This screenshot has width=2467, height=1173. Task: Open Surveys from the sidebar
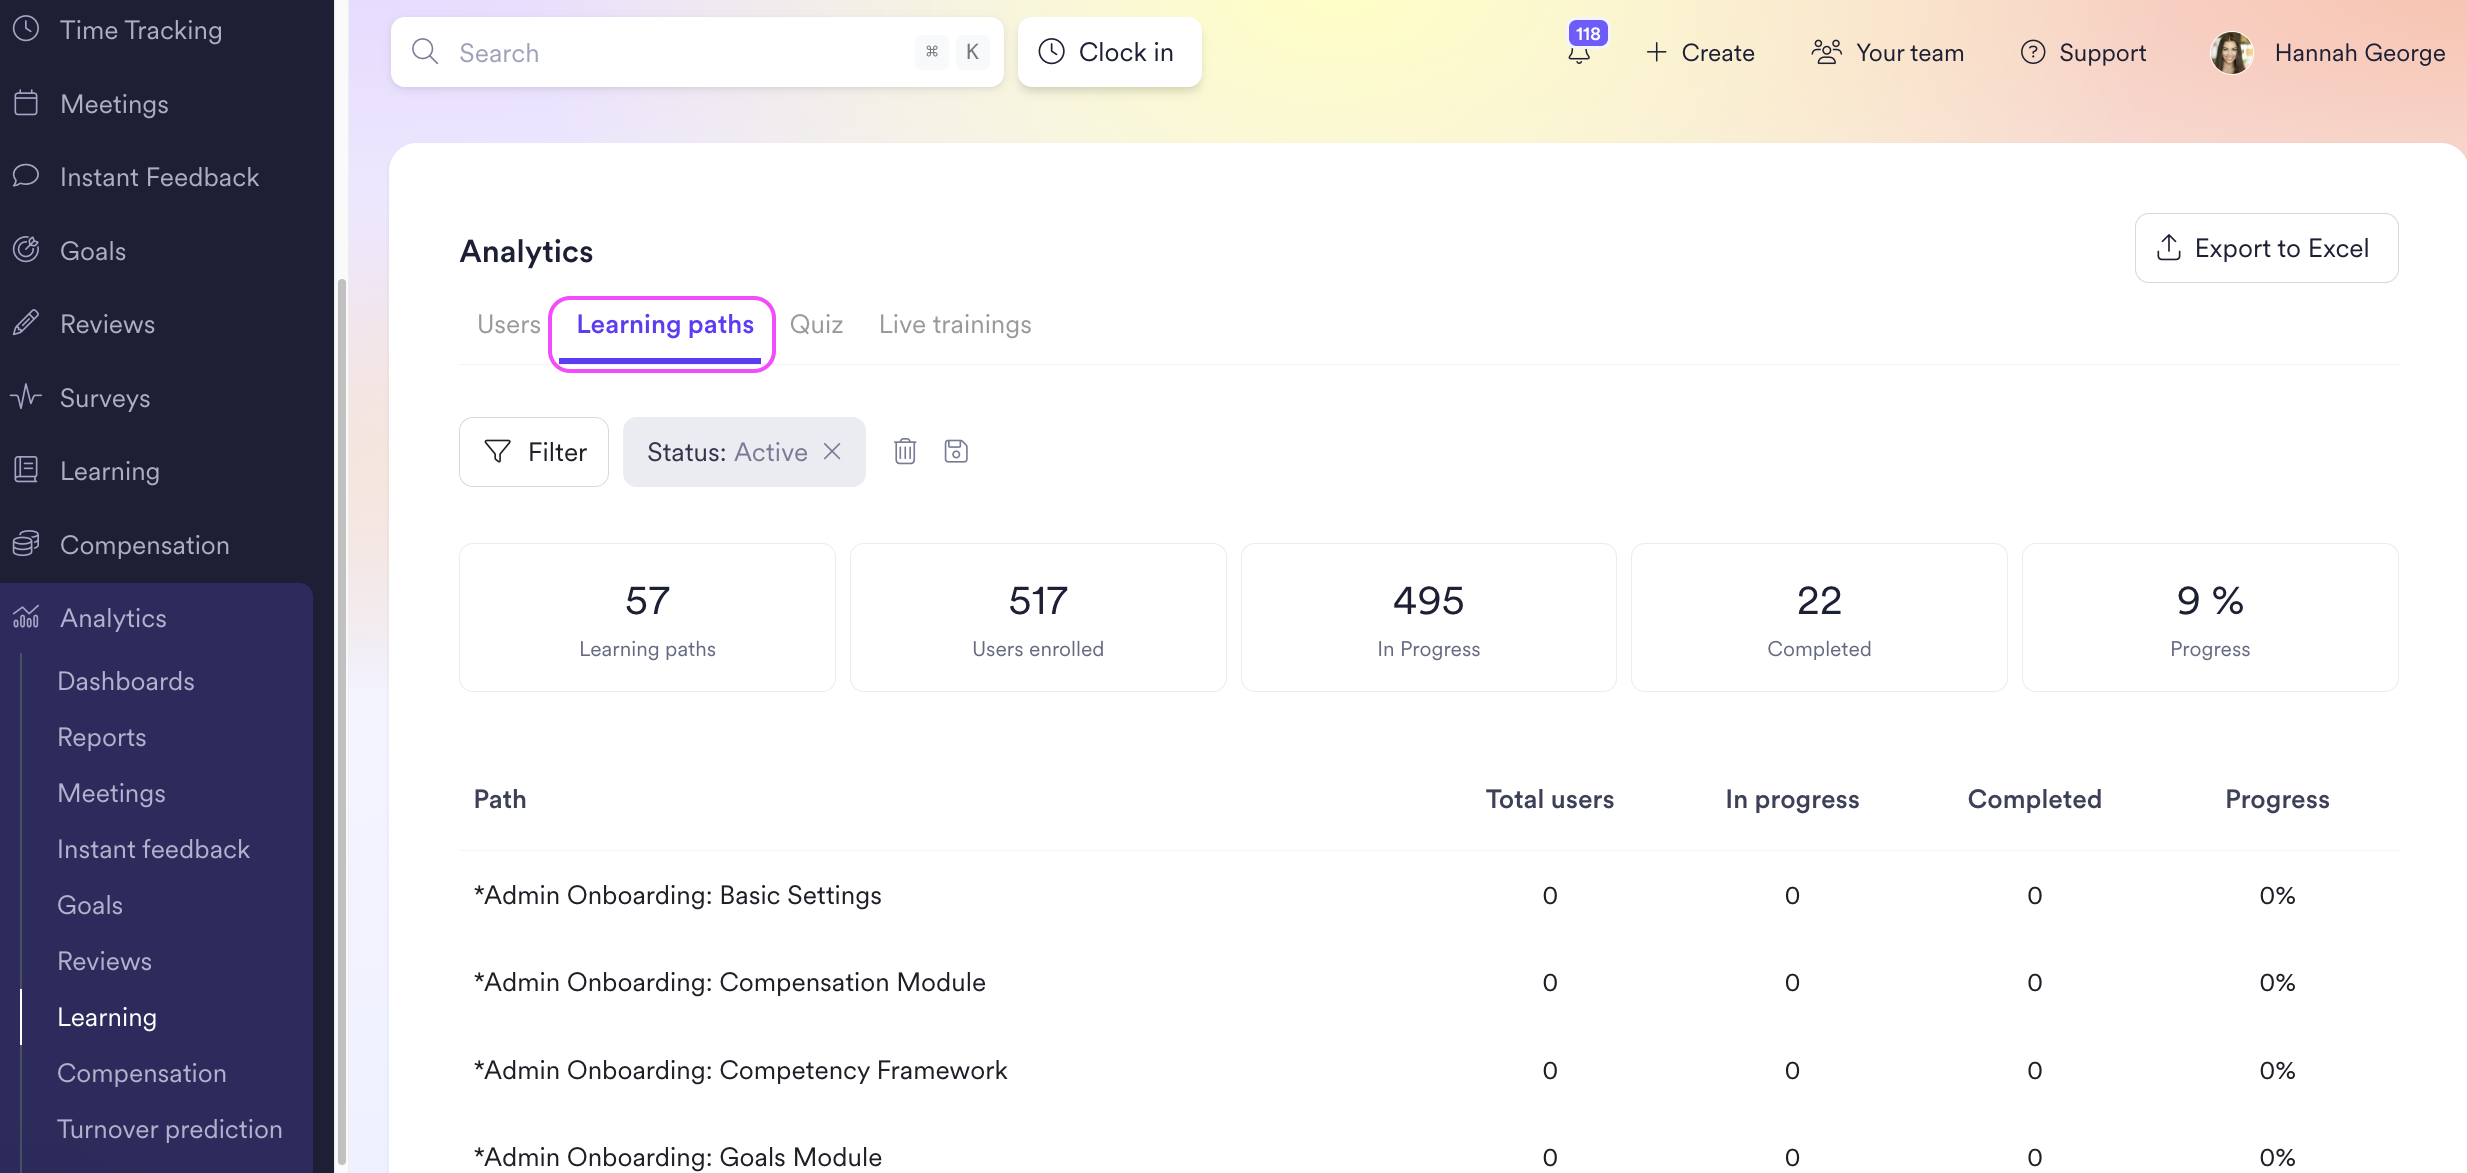105,398
